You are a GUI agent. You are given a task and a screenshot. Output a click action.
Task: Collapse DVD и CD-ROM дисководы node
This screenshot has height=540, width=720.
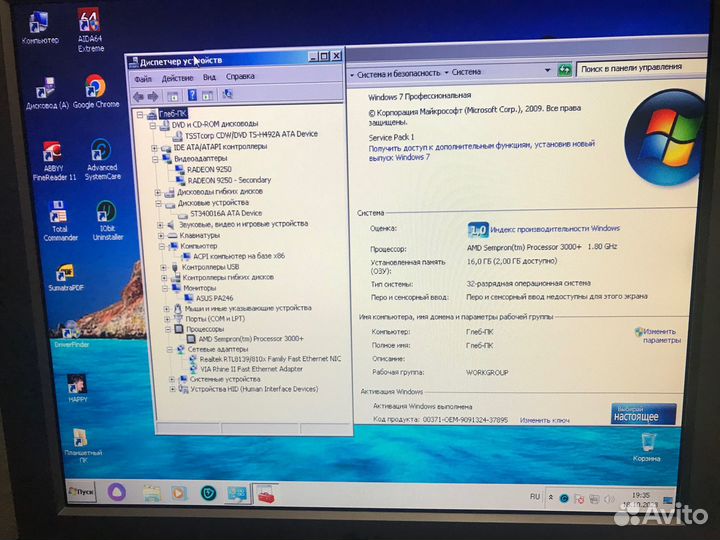pos(153,125)
